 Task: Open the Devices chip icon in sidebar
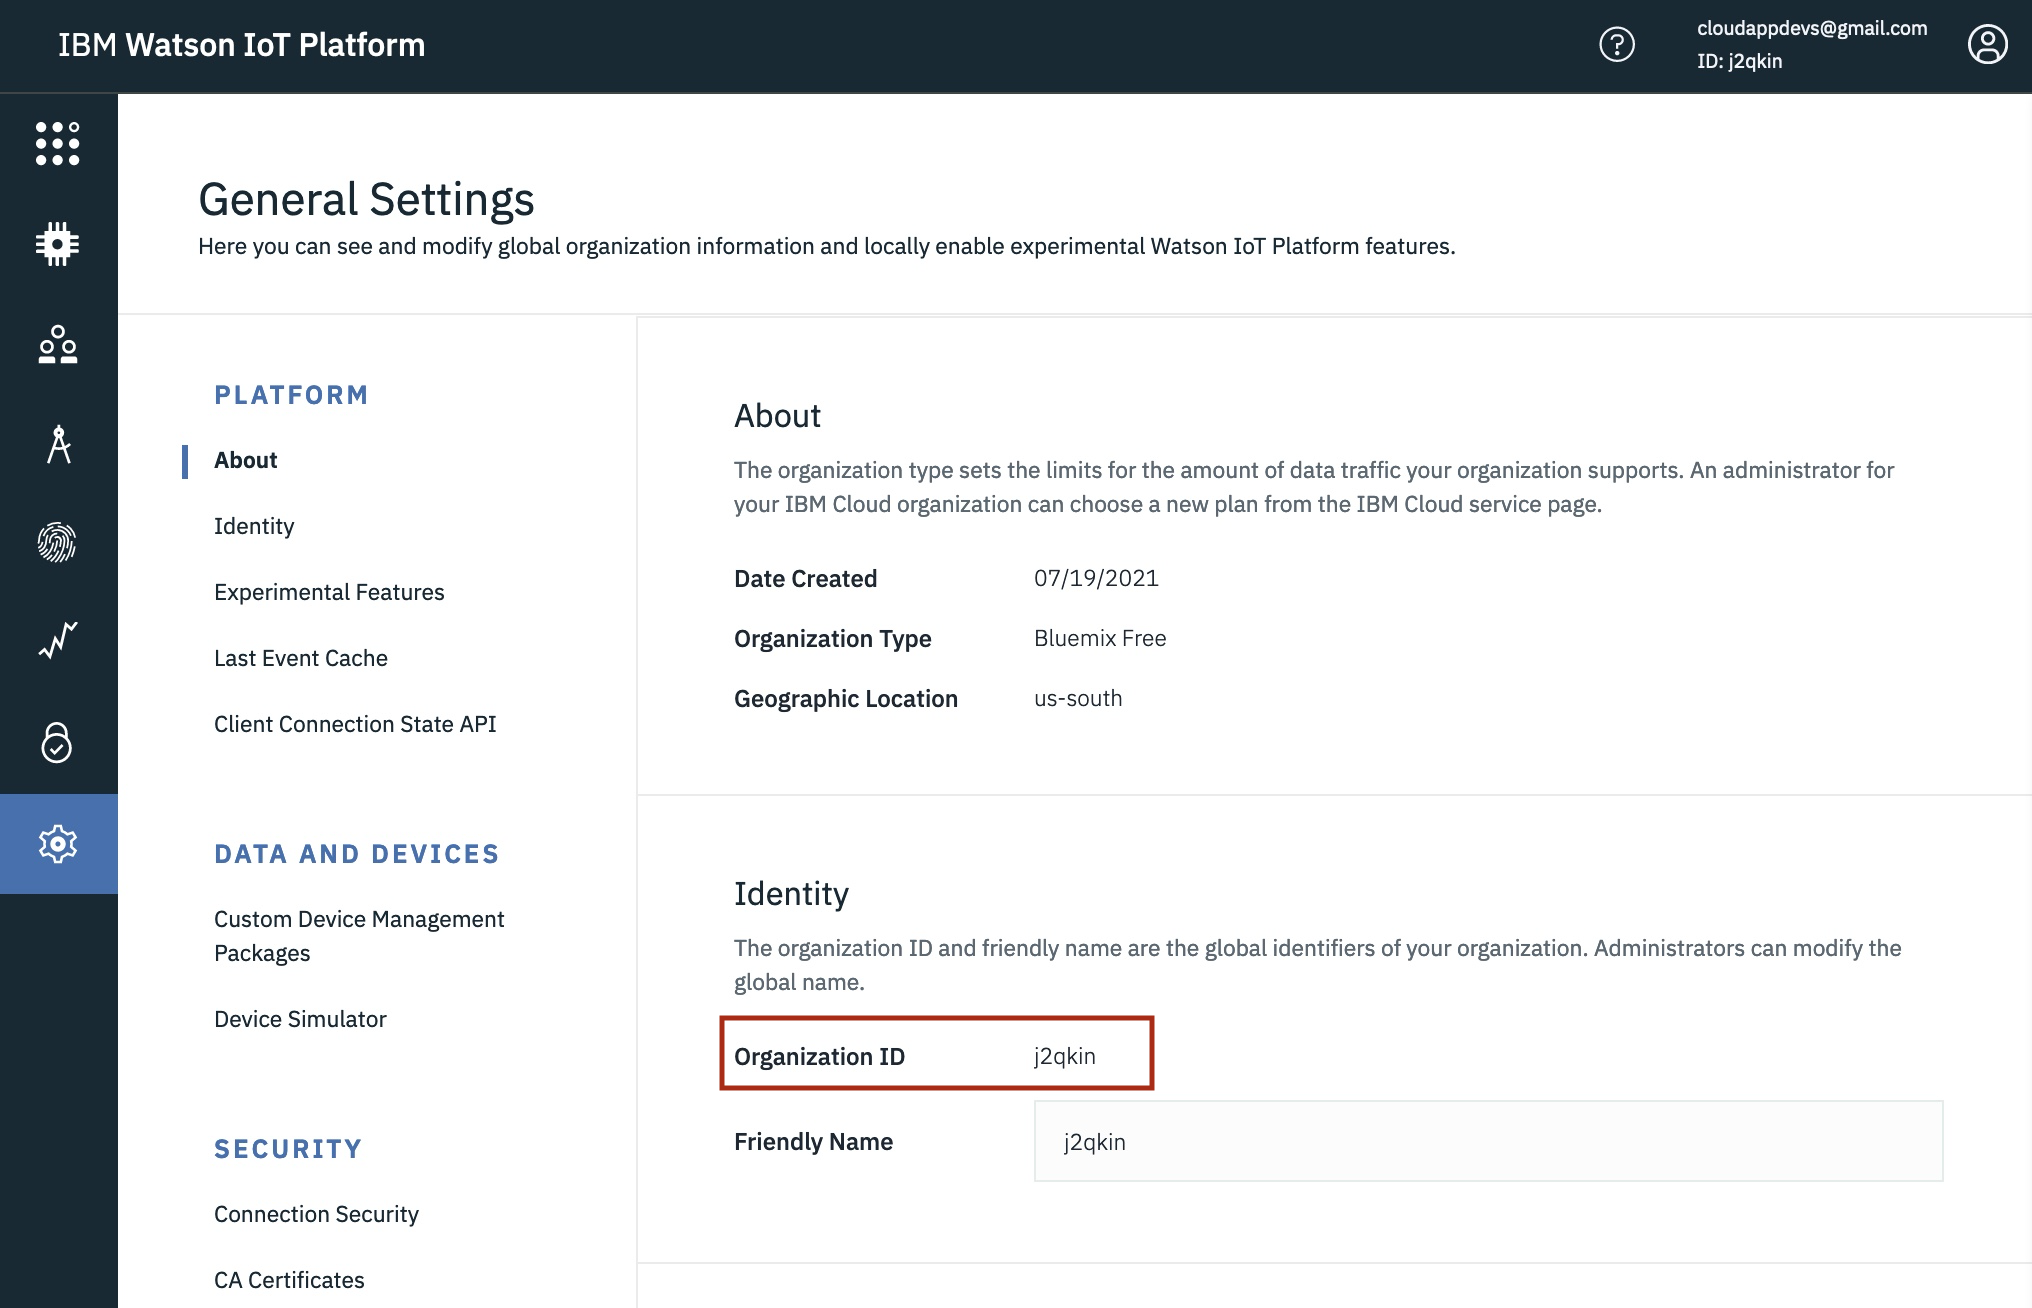[58, 244]
